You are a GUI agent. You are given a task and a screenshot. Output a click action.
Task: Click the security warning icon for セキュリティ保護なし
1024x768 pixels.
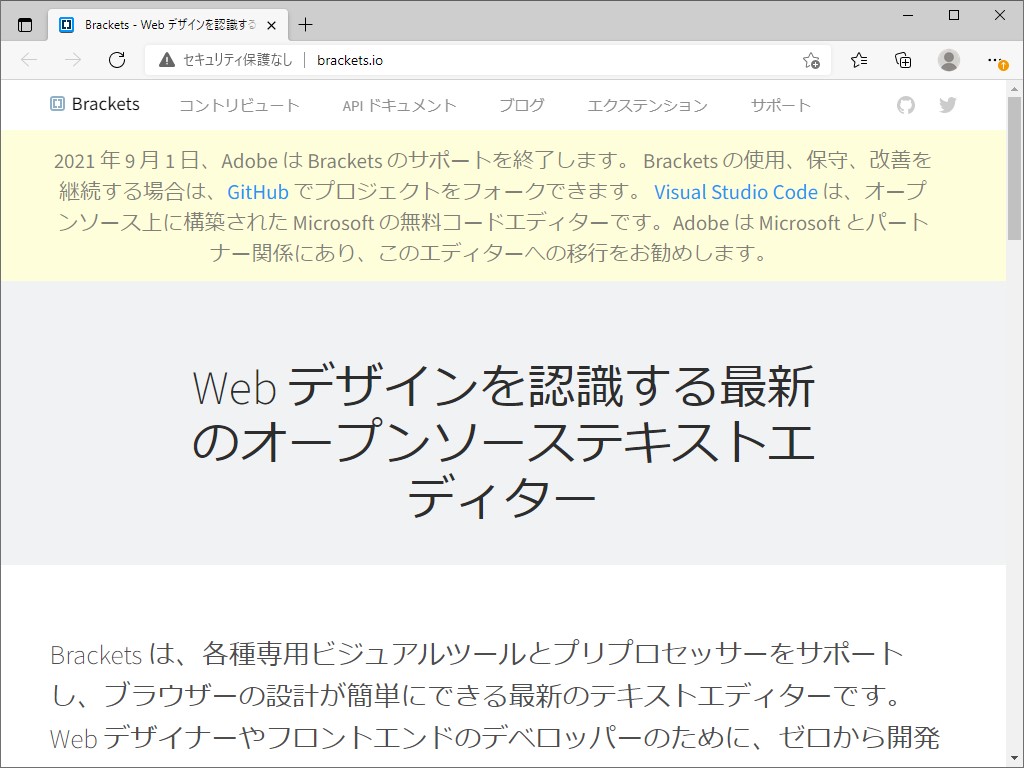(x=166, y=60)
